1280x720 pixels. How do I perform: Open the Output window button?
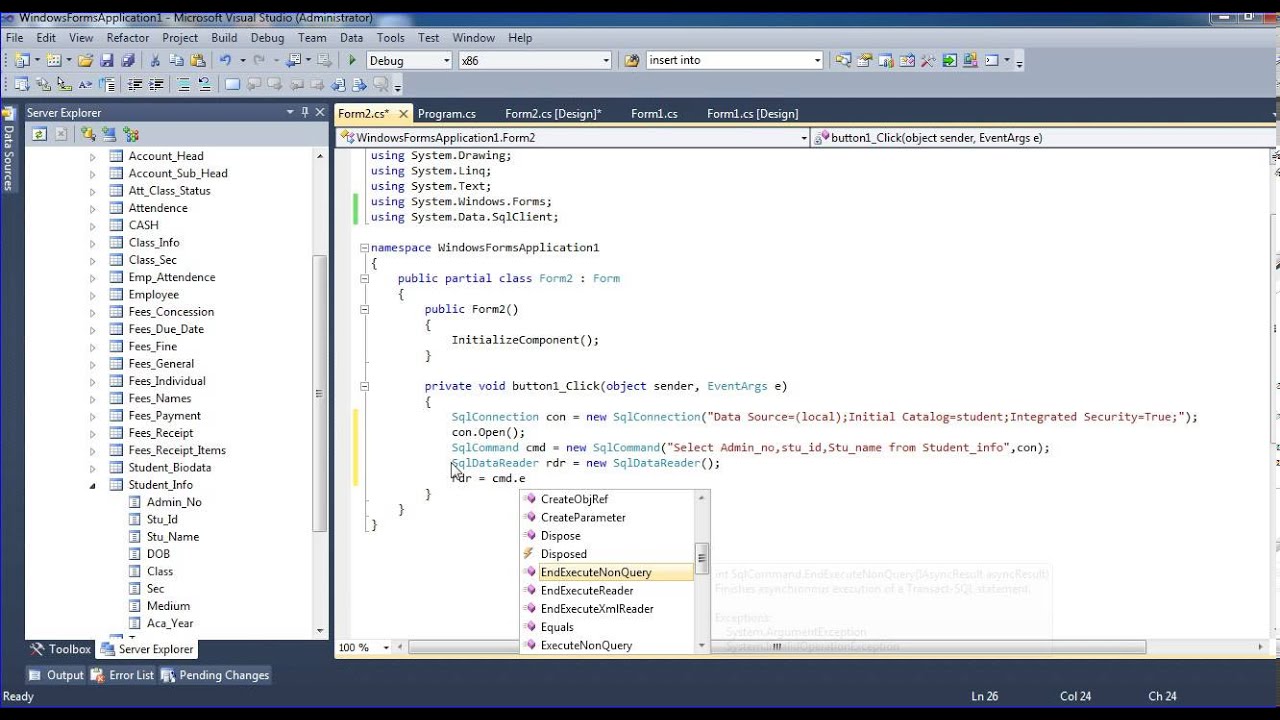56,675
